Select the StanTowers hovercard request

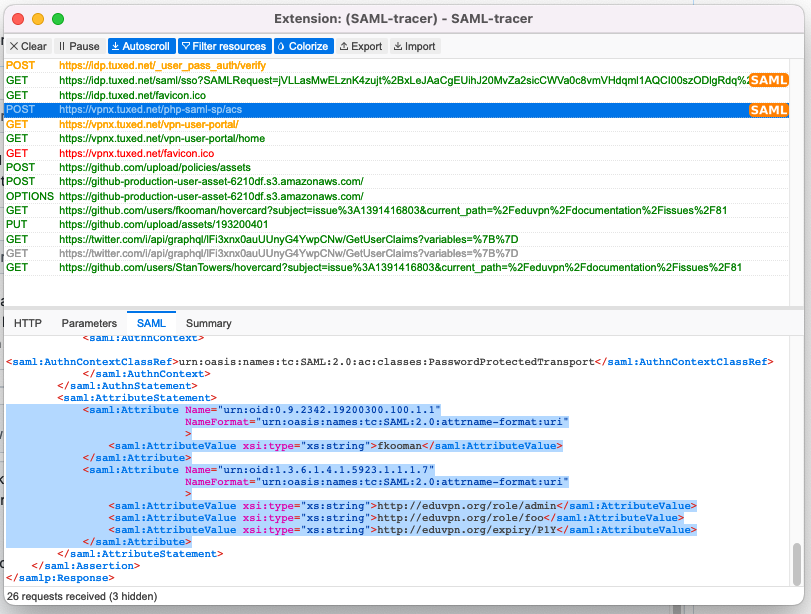click(x=300, y=267)
